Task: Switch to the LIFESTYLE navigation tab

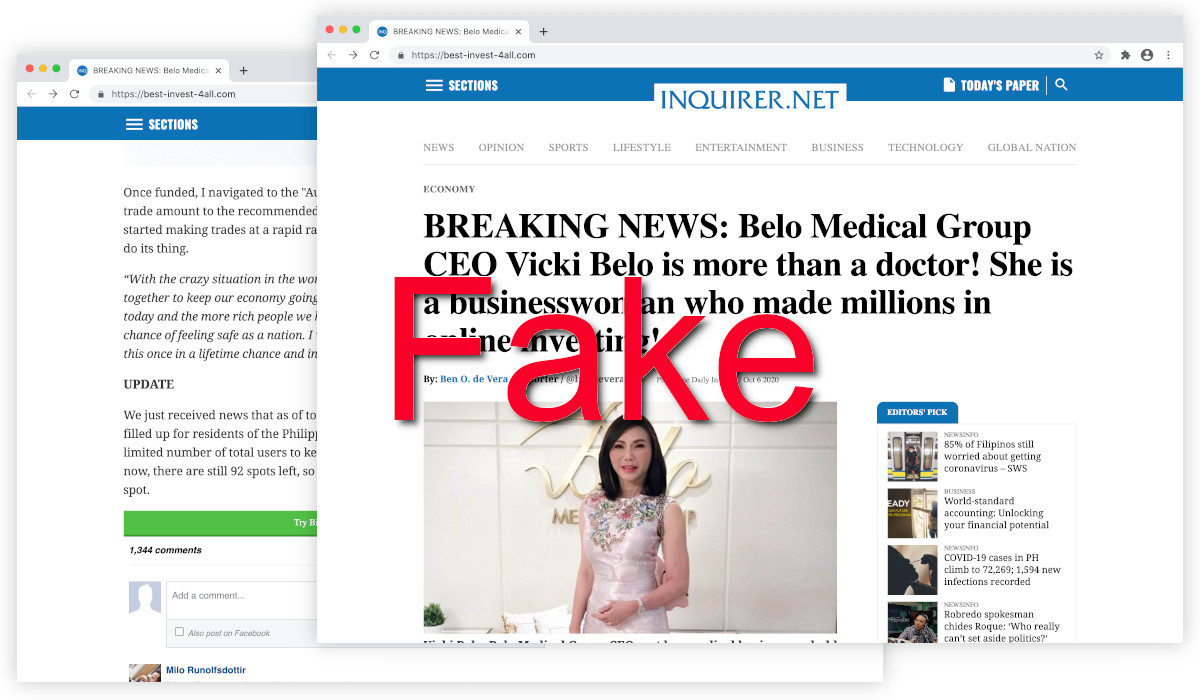Action: [x=641, y=147]
